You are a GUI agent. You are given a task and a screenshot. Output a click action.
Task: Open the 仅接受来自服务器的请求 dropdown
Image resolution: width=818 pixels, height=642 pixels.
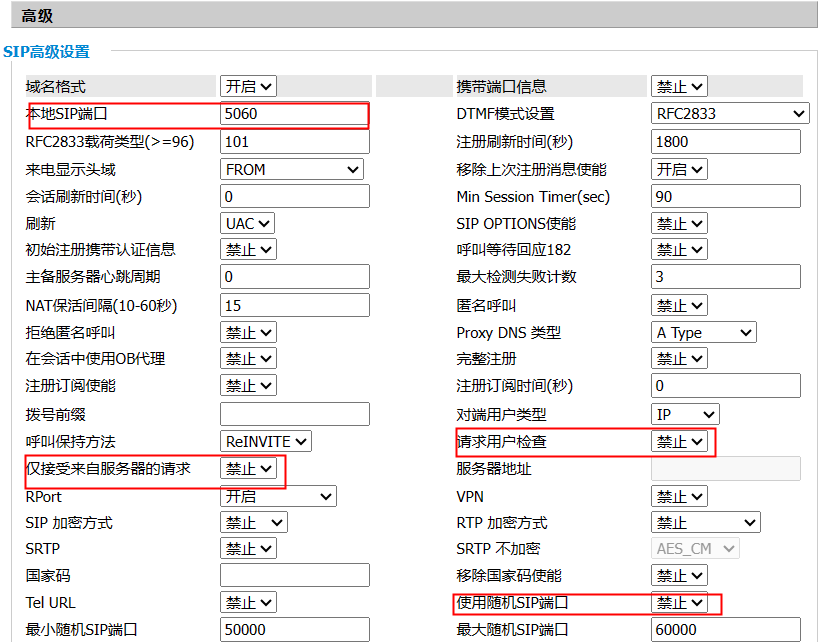[248, 468]
